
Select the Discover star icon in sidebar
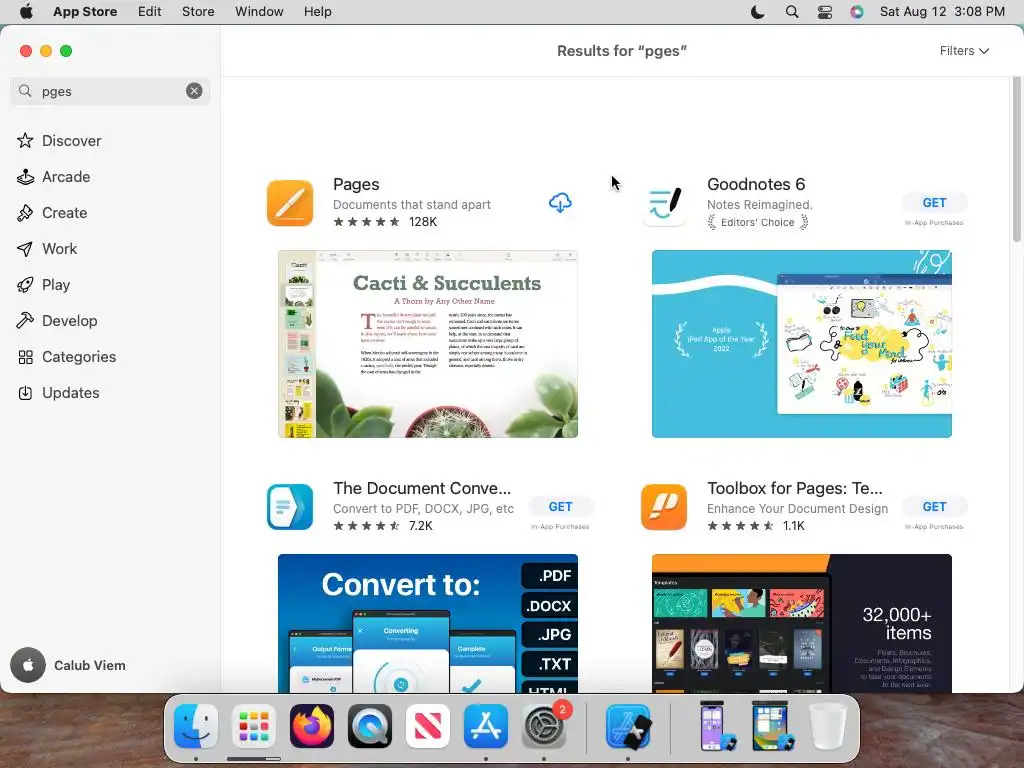coord(25,140)
